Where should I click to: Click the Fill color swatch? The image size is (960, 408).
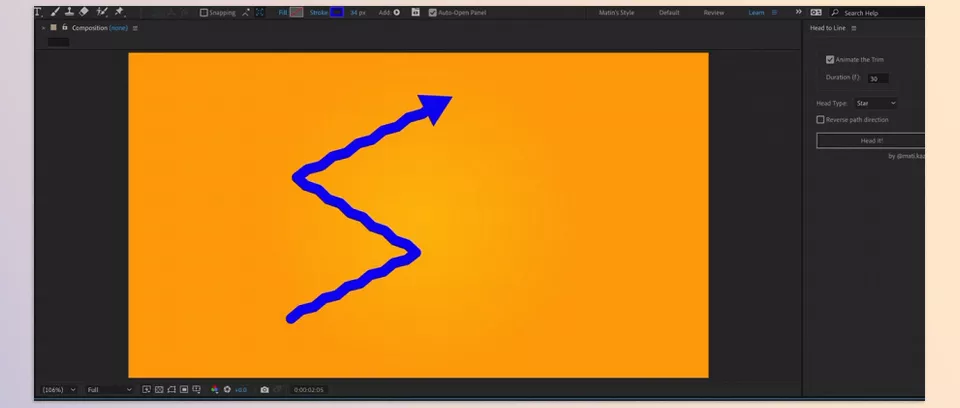pyautogui.click(x=296, y=12)
